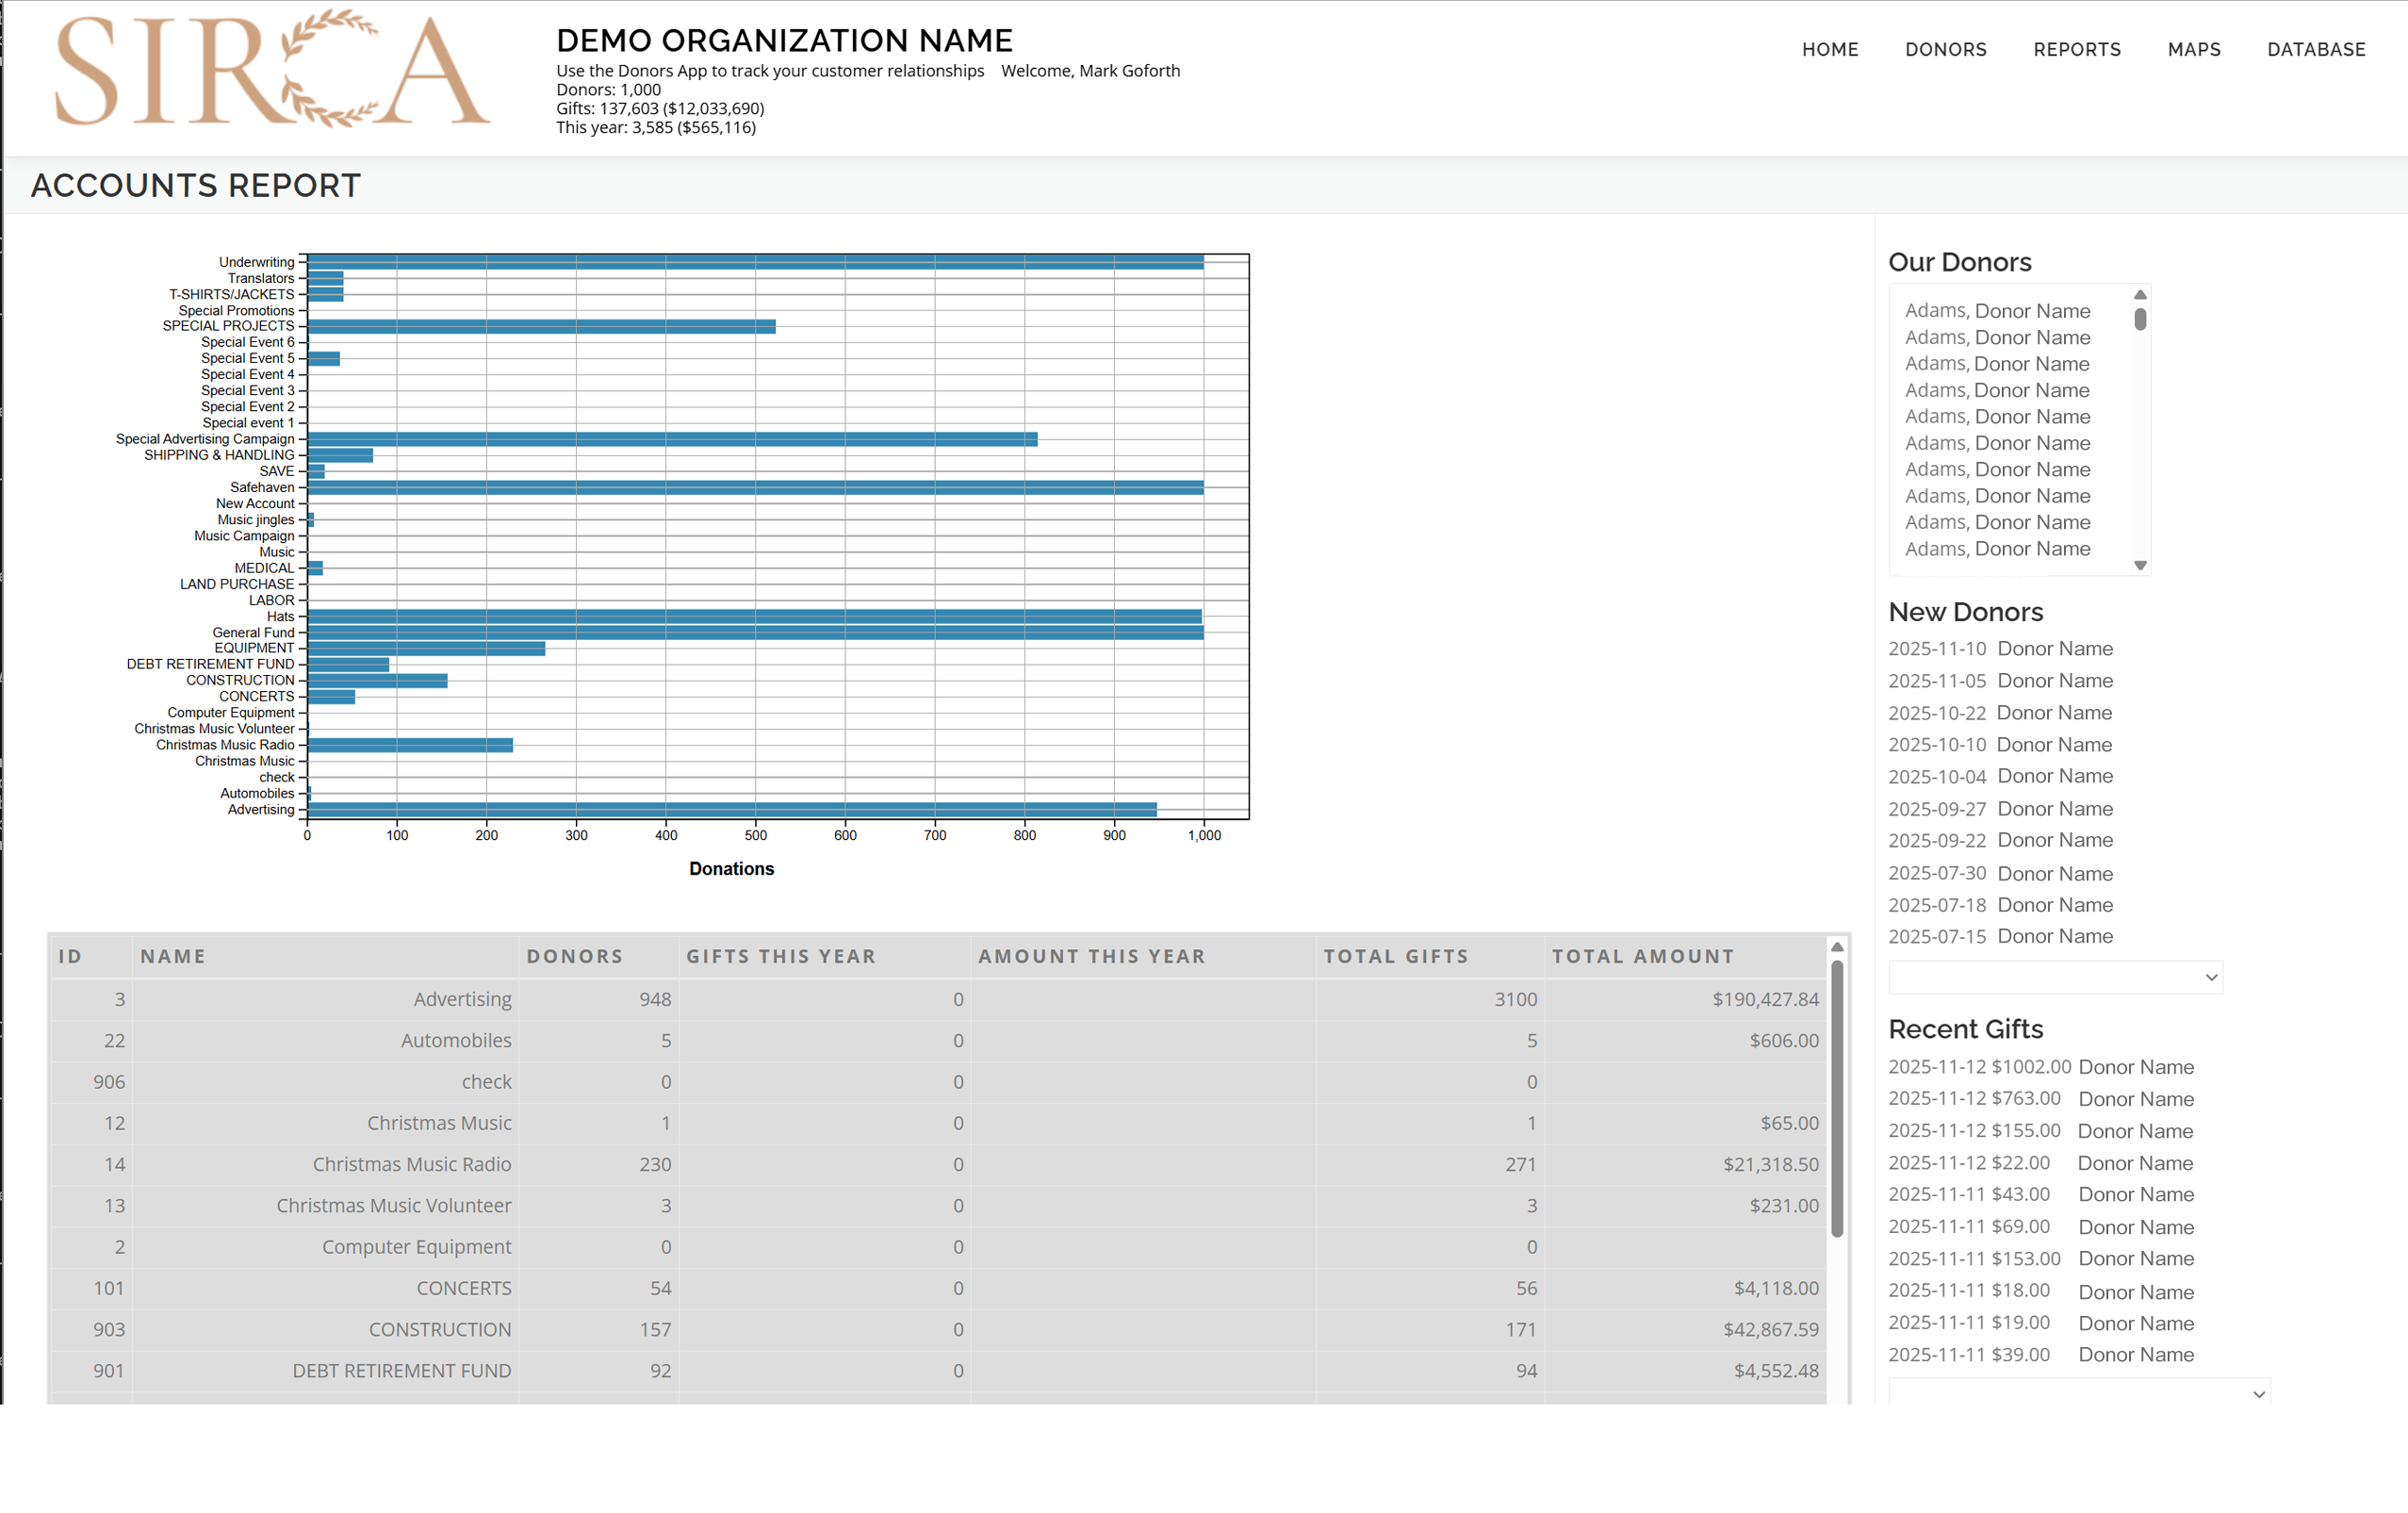Select the first Adams donor in Our Donors
This screenshot has height=1513, width=2408.
pyautogui.click(x=1996, y=311)
